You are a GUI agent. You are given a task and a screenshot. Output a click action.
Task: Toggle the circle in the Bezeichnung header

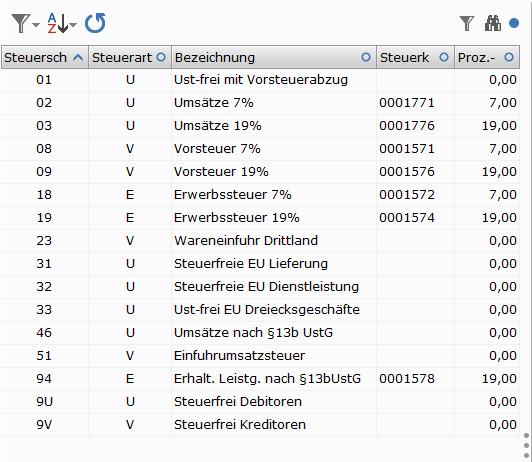366,57
